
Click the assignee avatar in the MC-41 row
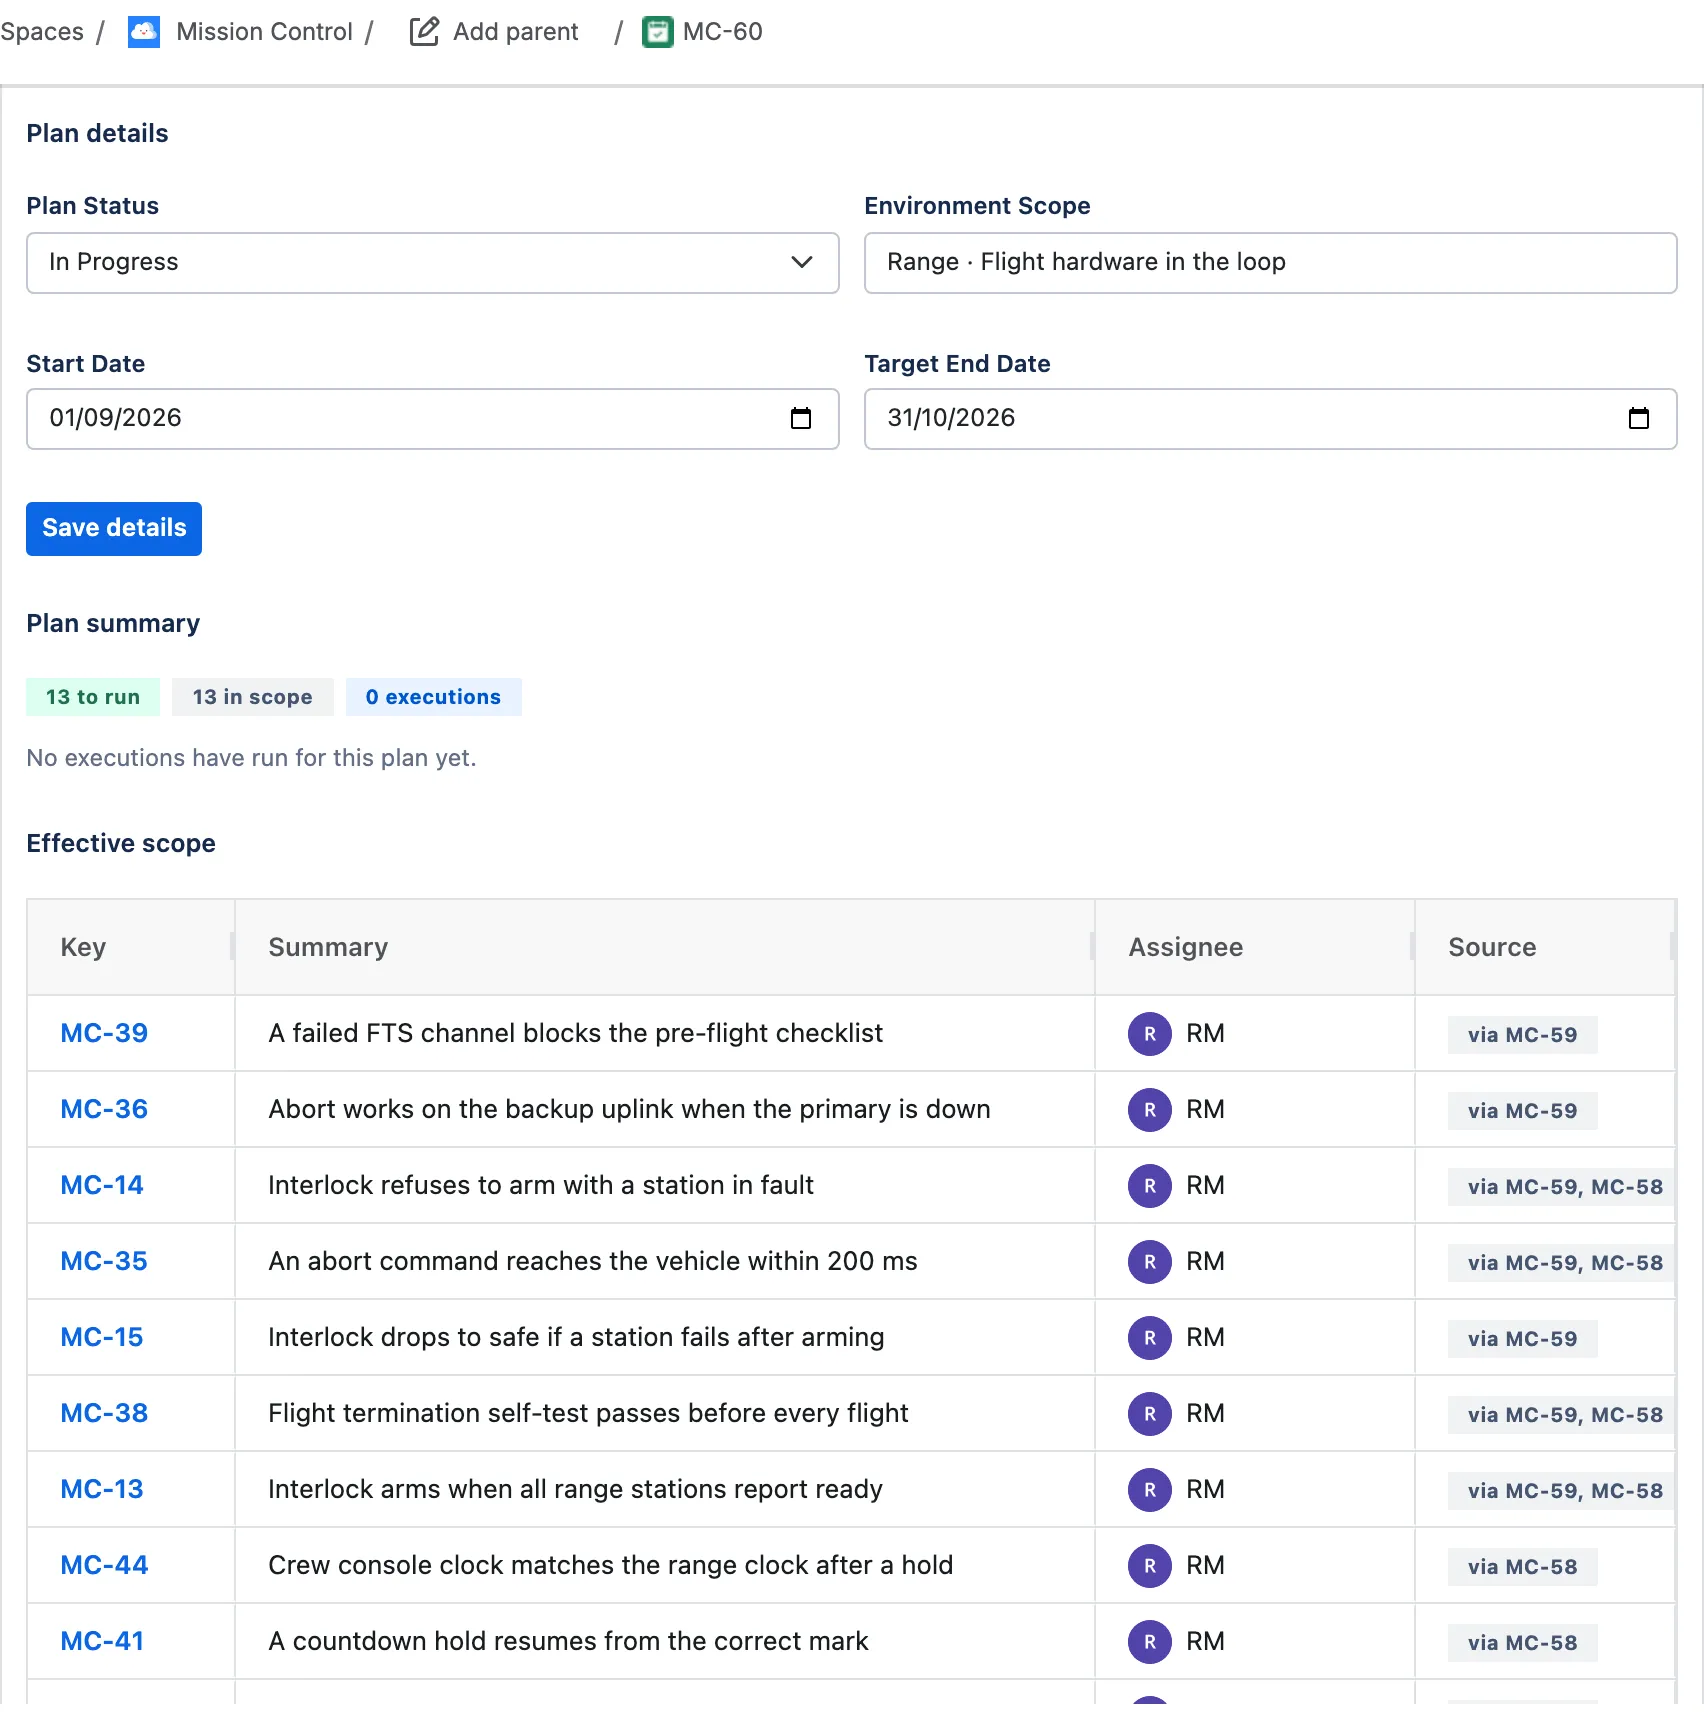1150,1642
